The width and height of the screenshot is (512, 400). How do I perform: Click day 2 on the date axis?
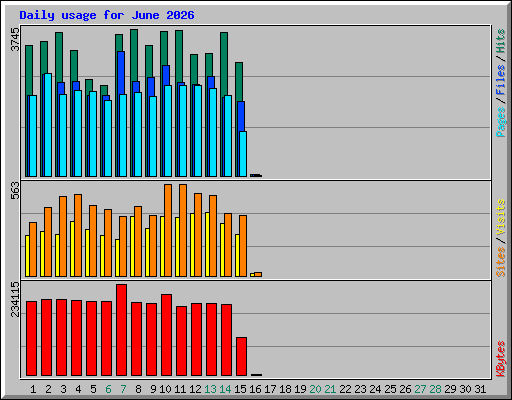pyautogui.click(x=48, y=389)
